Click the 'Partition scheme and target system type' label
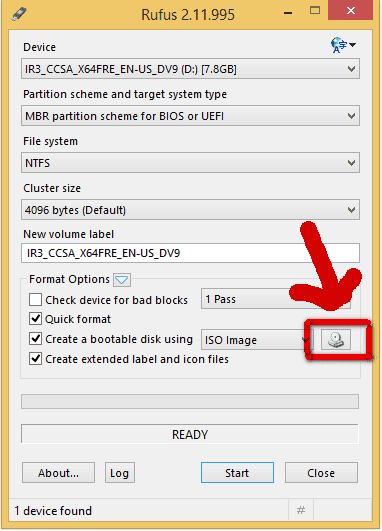Screen dimensions: 382x531 pyautogui.click(x=125, y=94)
